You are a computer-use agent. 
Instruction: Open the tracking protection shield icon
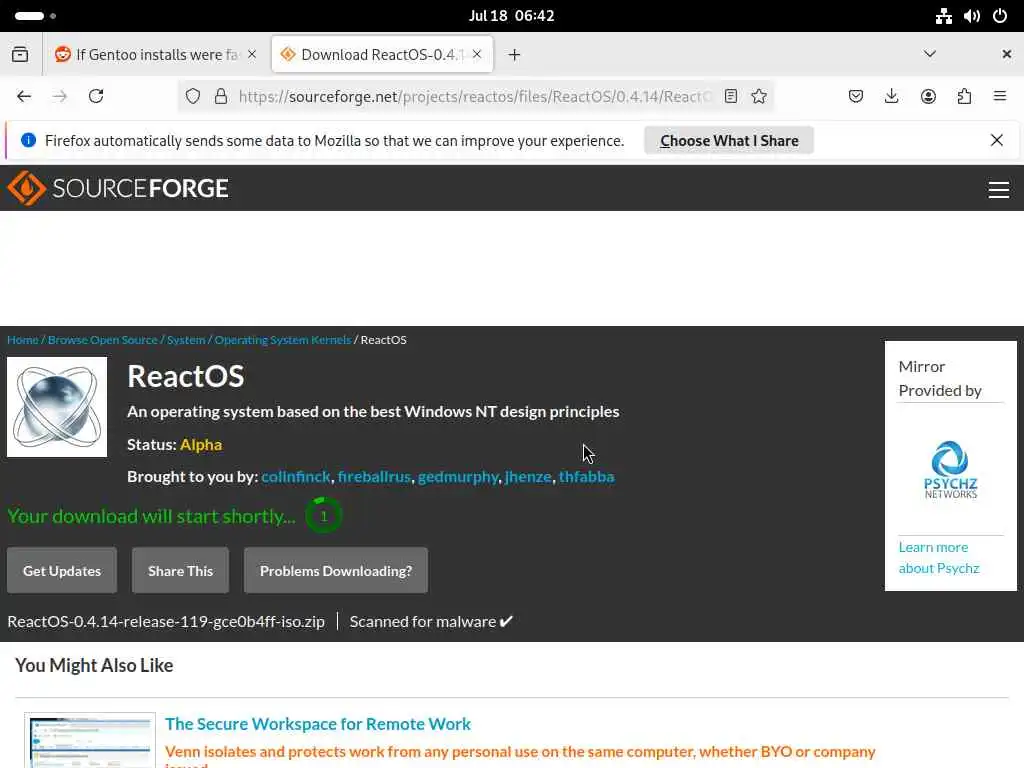pyautogui.click(x=193, y=97)
